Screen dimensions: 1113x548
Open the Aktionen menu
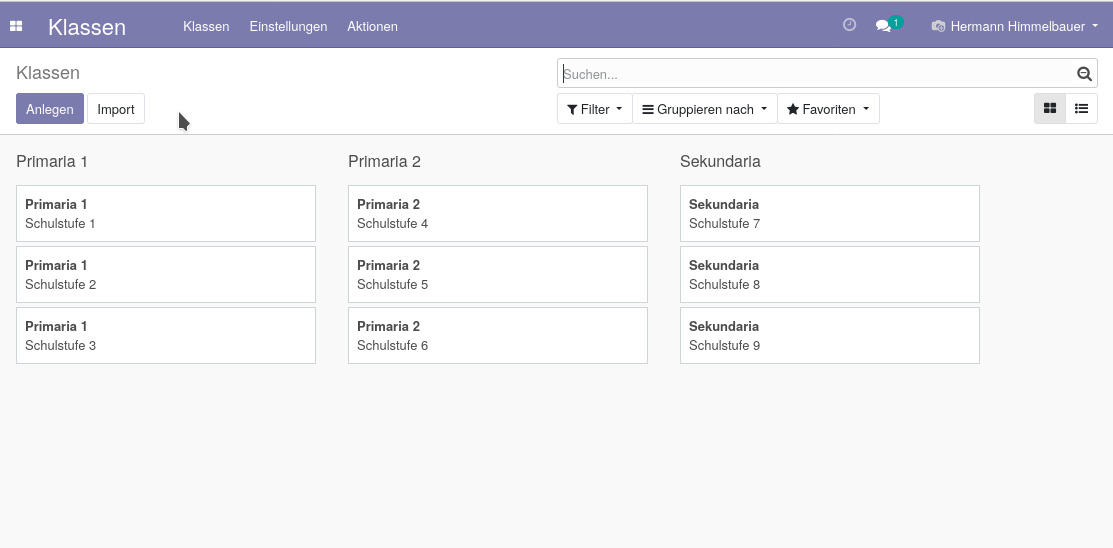coord(372,26)
